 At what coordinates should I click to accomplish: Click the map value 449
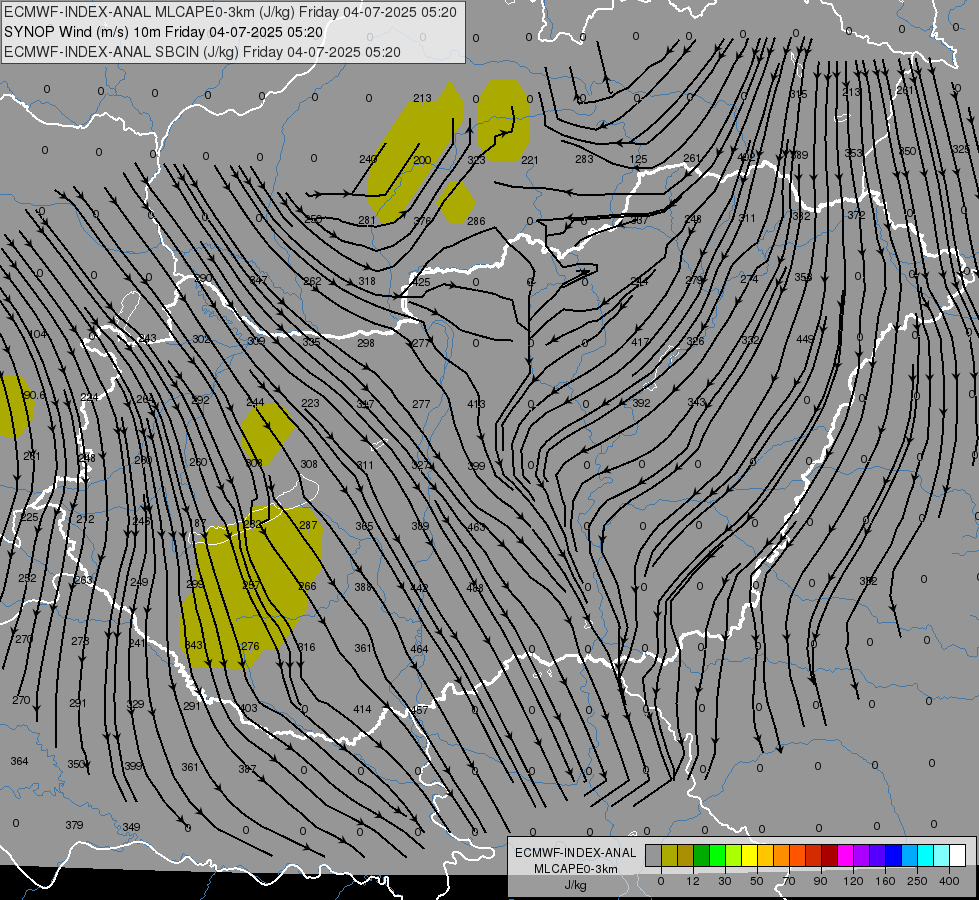tap(805, 339)
